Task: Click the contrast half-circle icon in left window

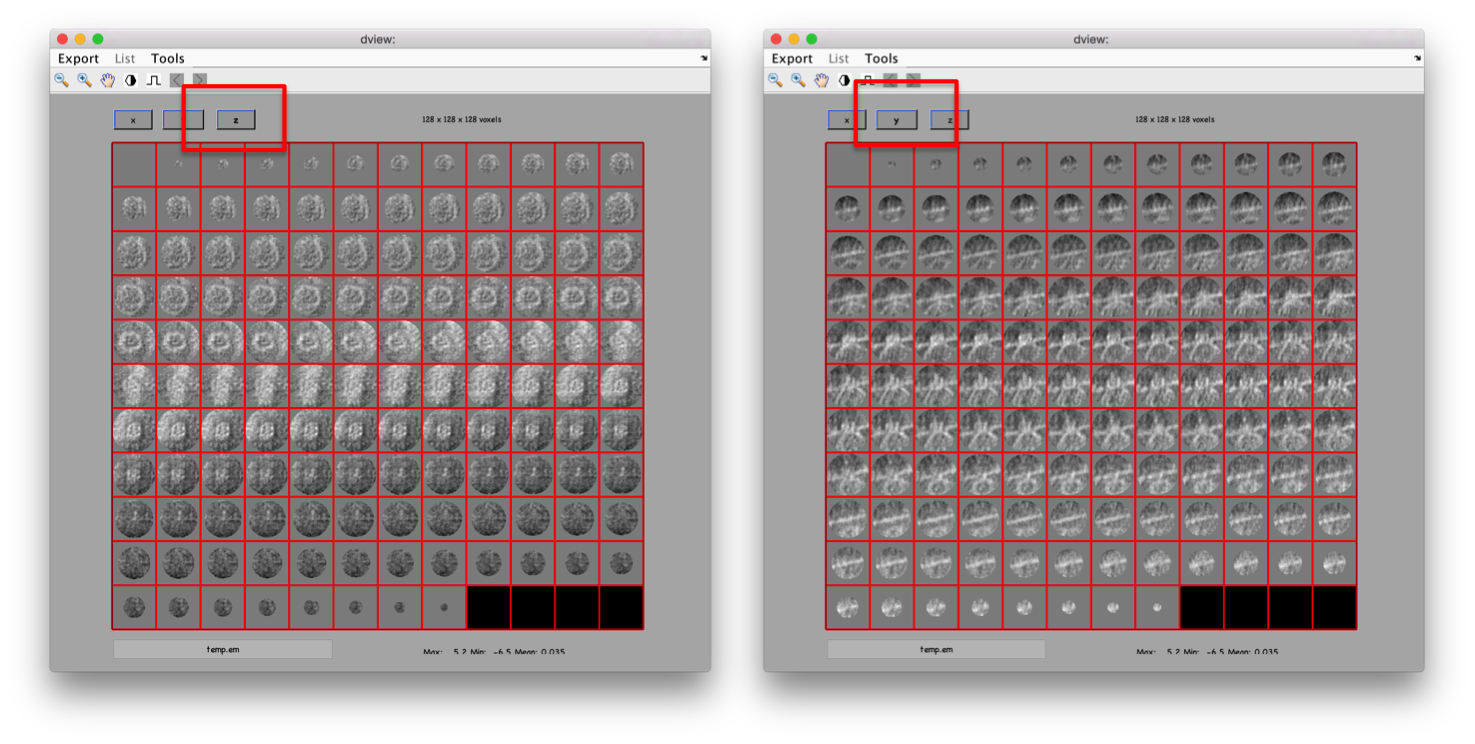Action: 130,80
